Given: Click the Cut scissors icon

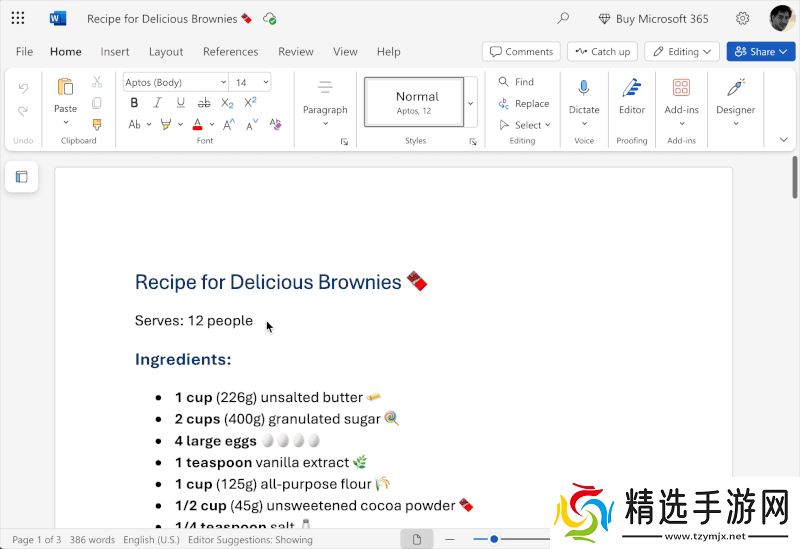Looking at the screenshot, I should 97,82.
